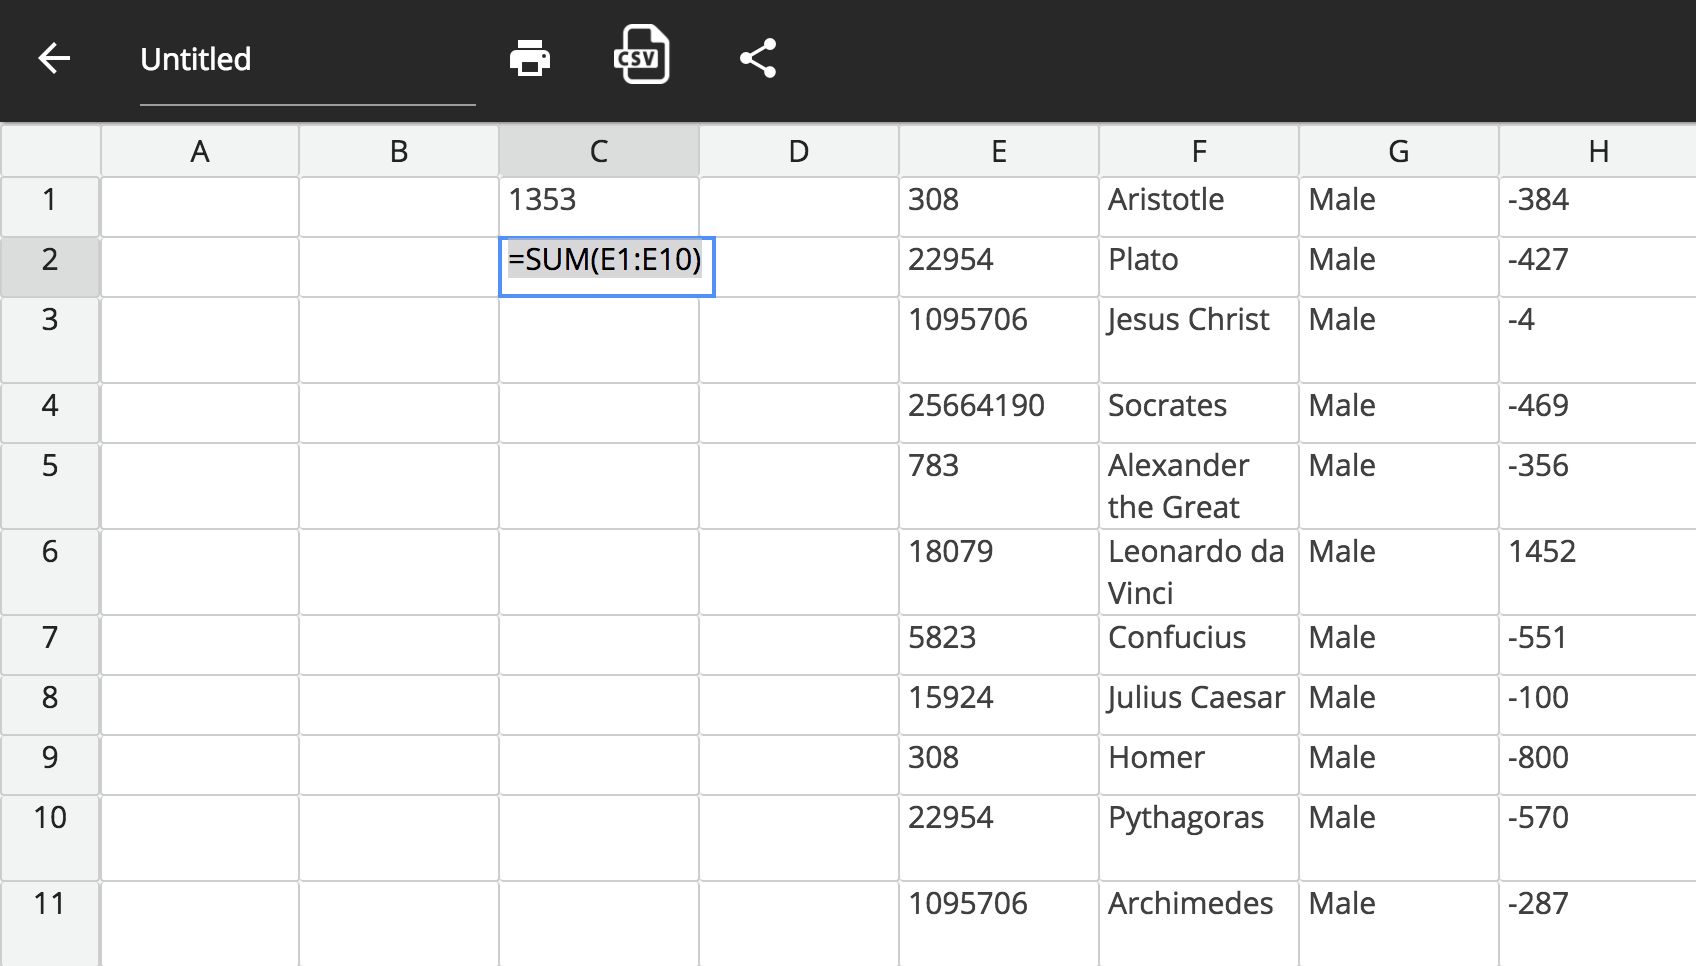Click cell containing =SUM(E1:E10)
This screenshot has height=966, width=1696.
[606, 266]
